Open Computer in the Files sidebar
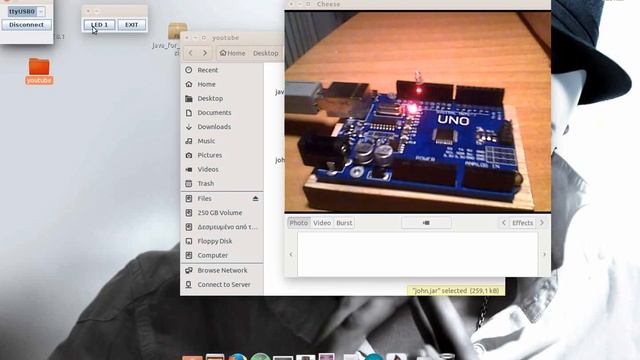Image resolution: width=640 pixels, height=360 pixels. [x=222, y=256]
